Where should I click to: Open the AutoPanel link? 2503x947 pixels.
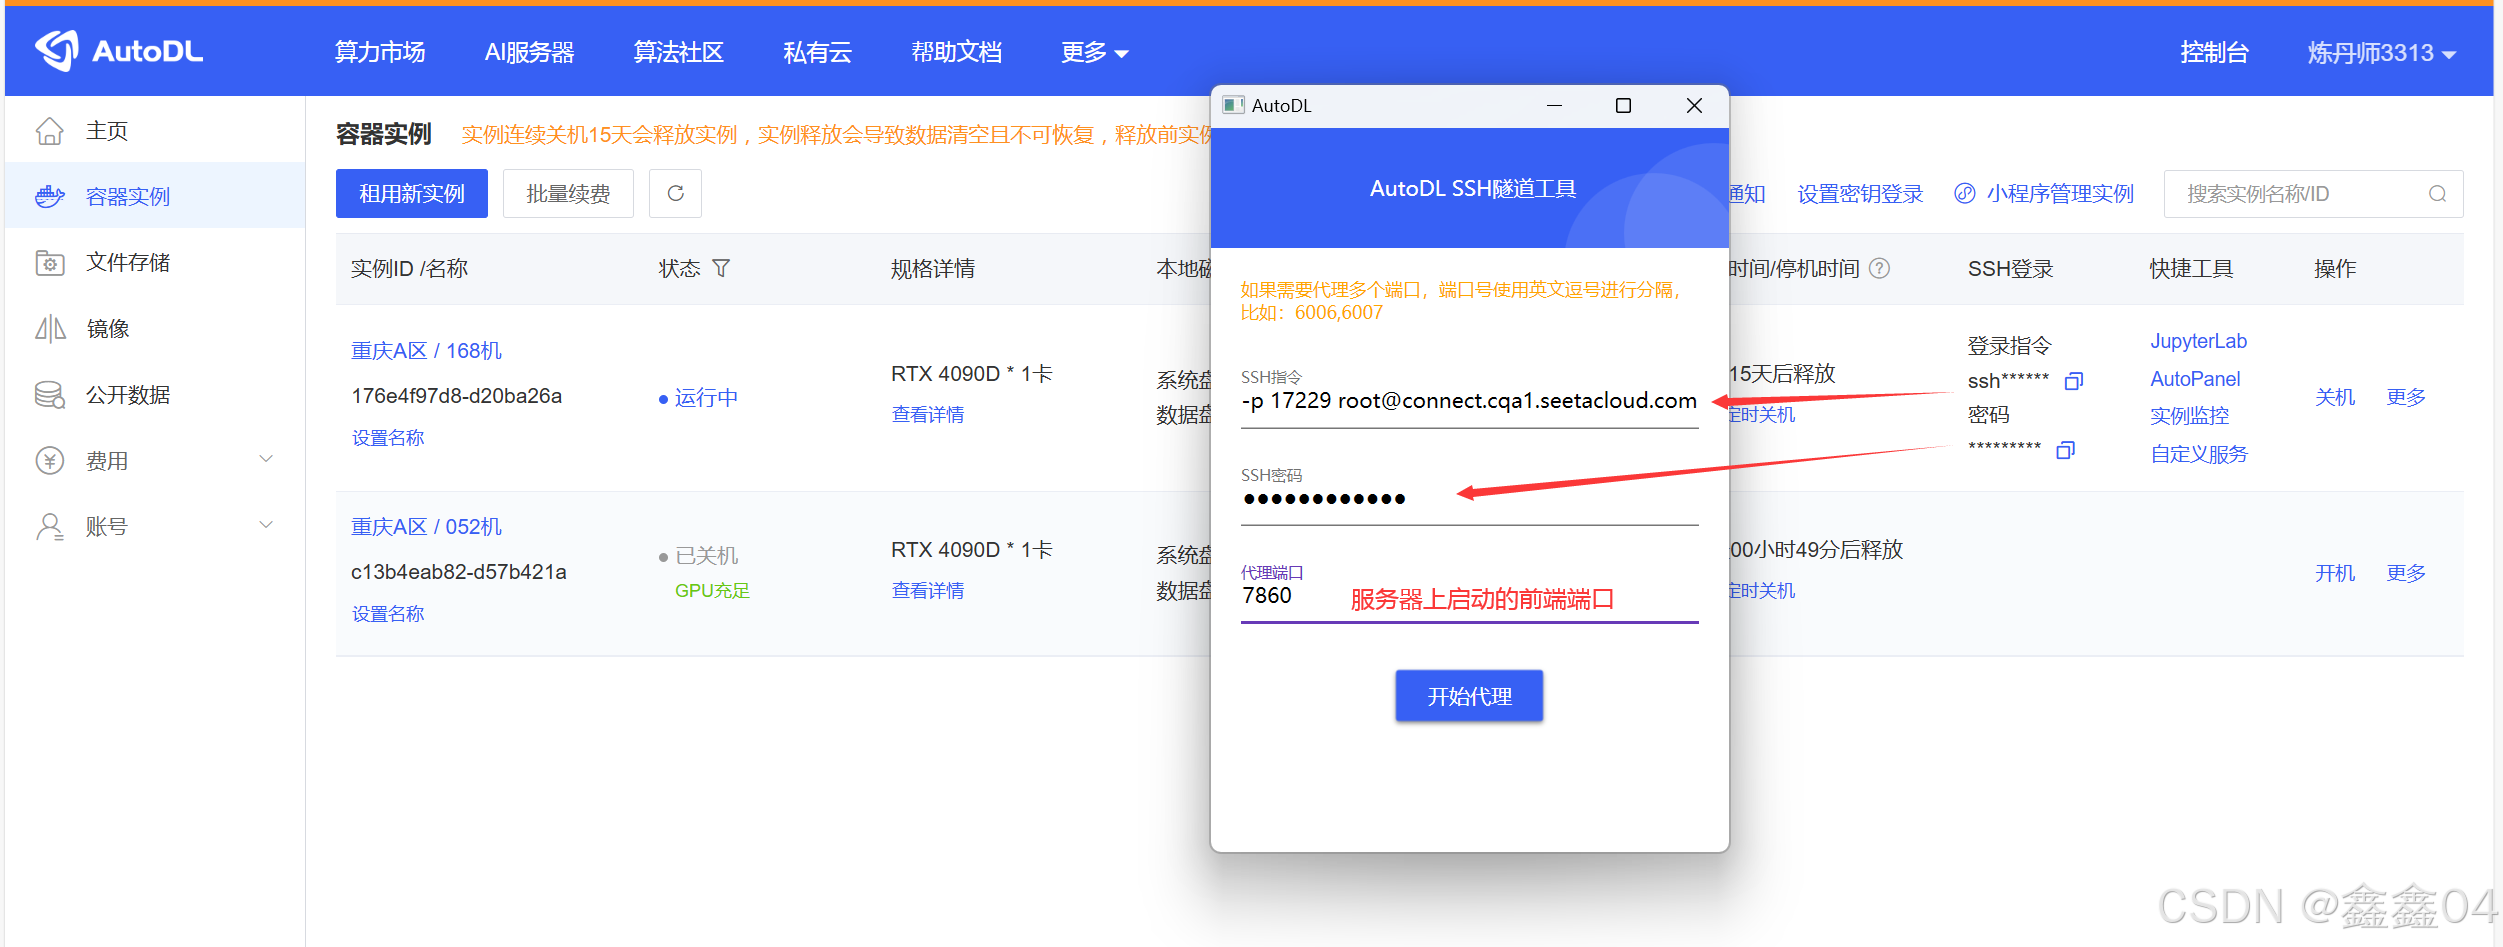2195,379
